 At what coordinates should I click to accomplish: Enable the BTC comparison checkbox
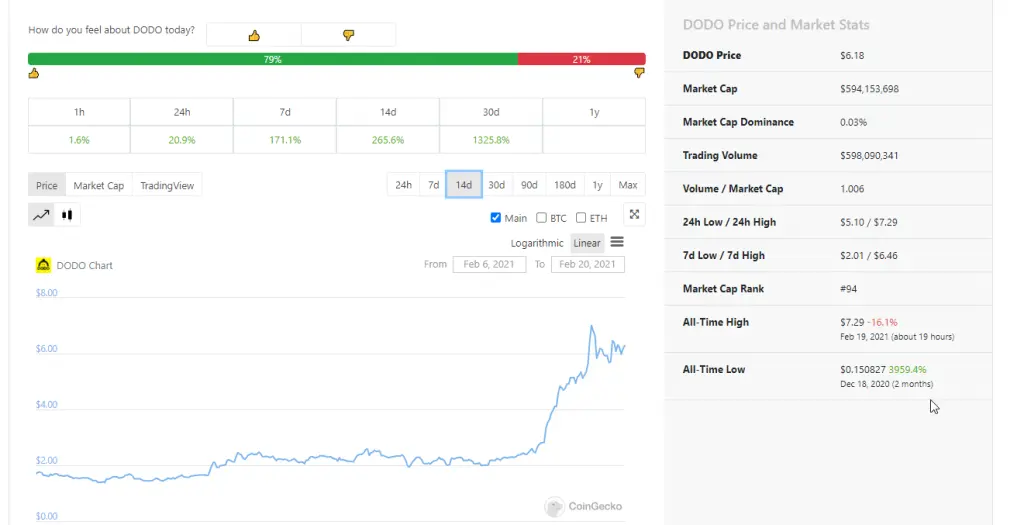(541, 218)
